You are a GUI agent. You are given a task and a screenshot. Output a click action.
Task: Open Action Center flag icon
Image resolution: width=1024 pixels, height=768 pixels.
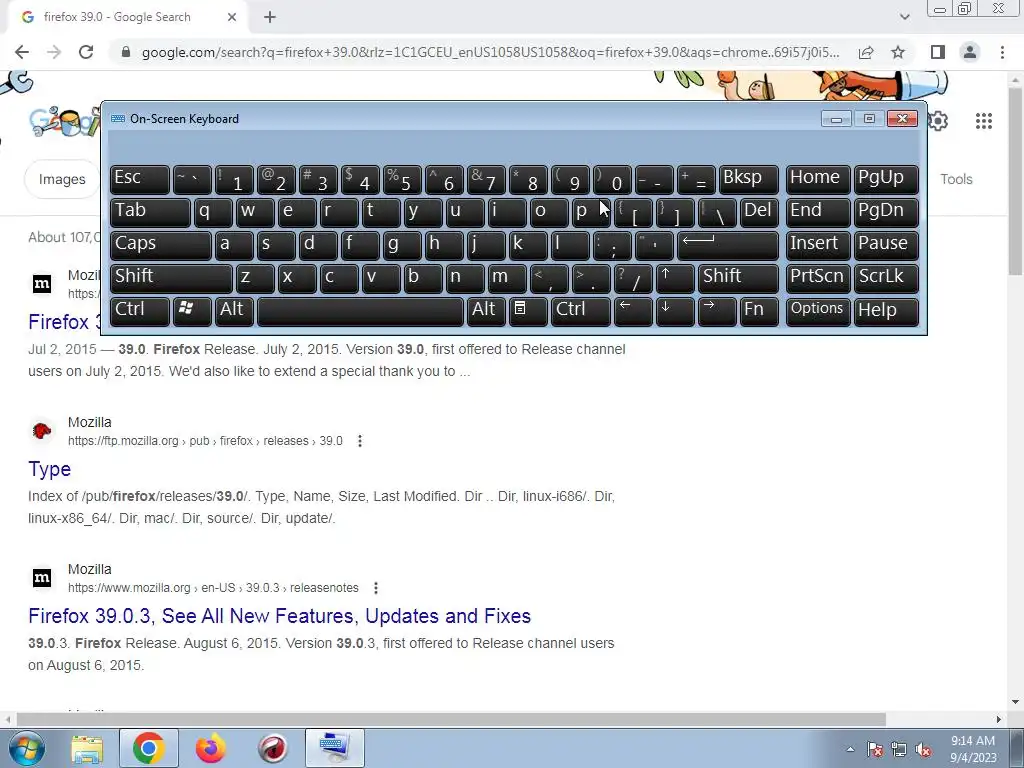coord(875,749)
